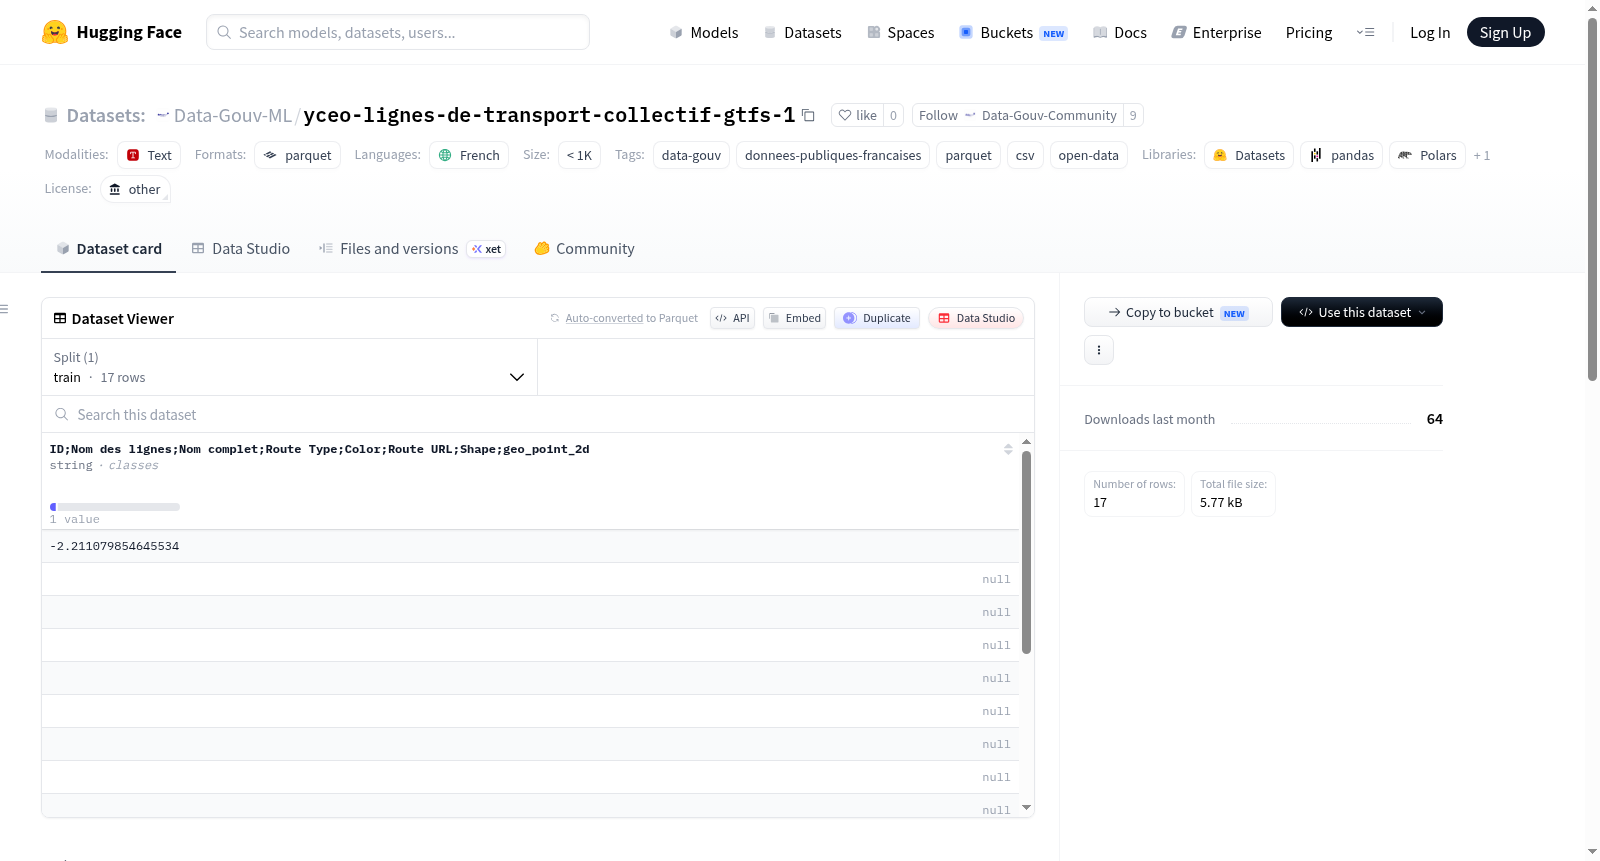Viewport: 1600px width, 861px height.
Task: Click the sort arrows on the column header
Action: coord(1008,449)
